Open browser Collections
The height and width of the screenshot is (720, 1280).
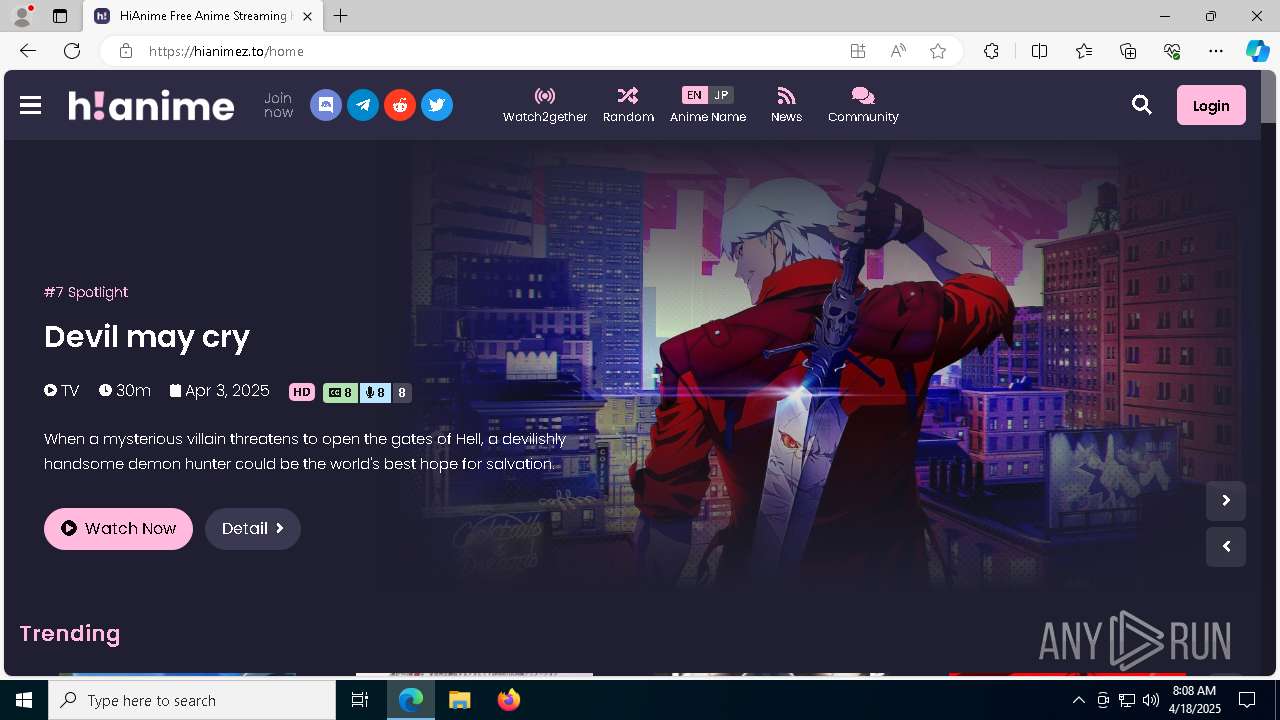1128,51
